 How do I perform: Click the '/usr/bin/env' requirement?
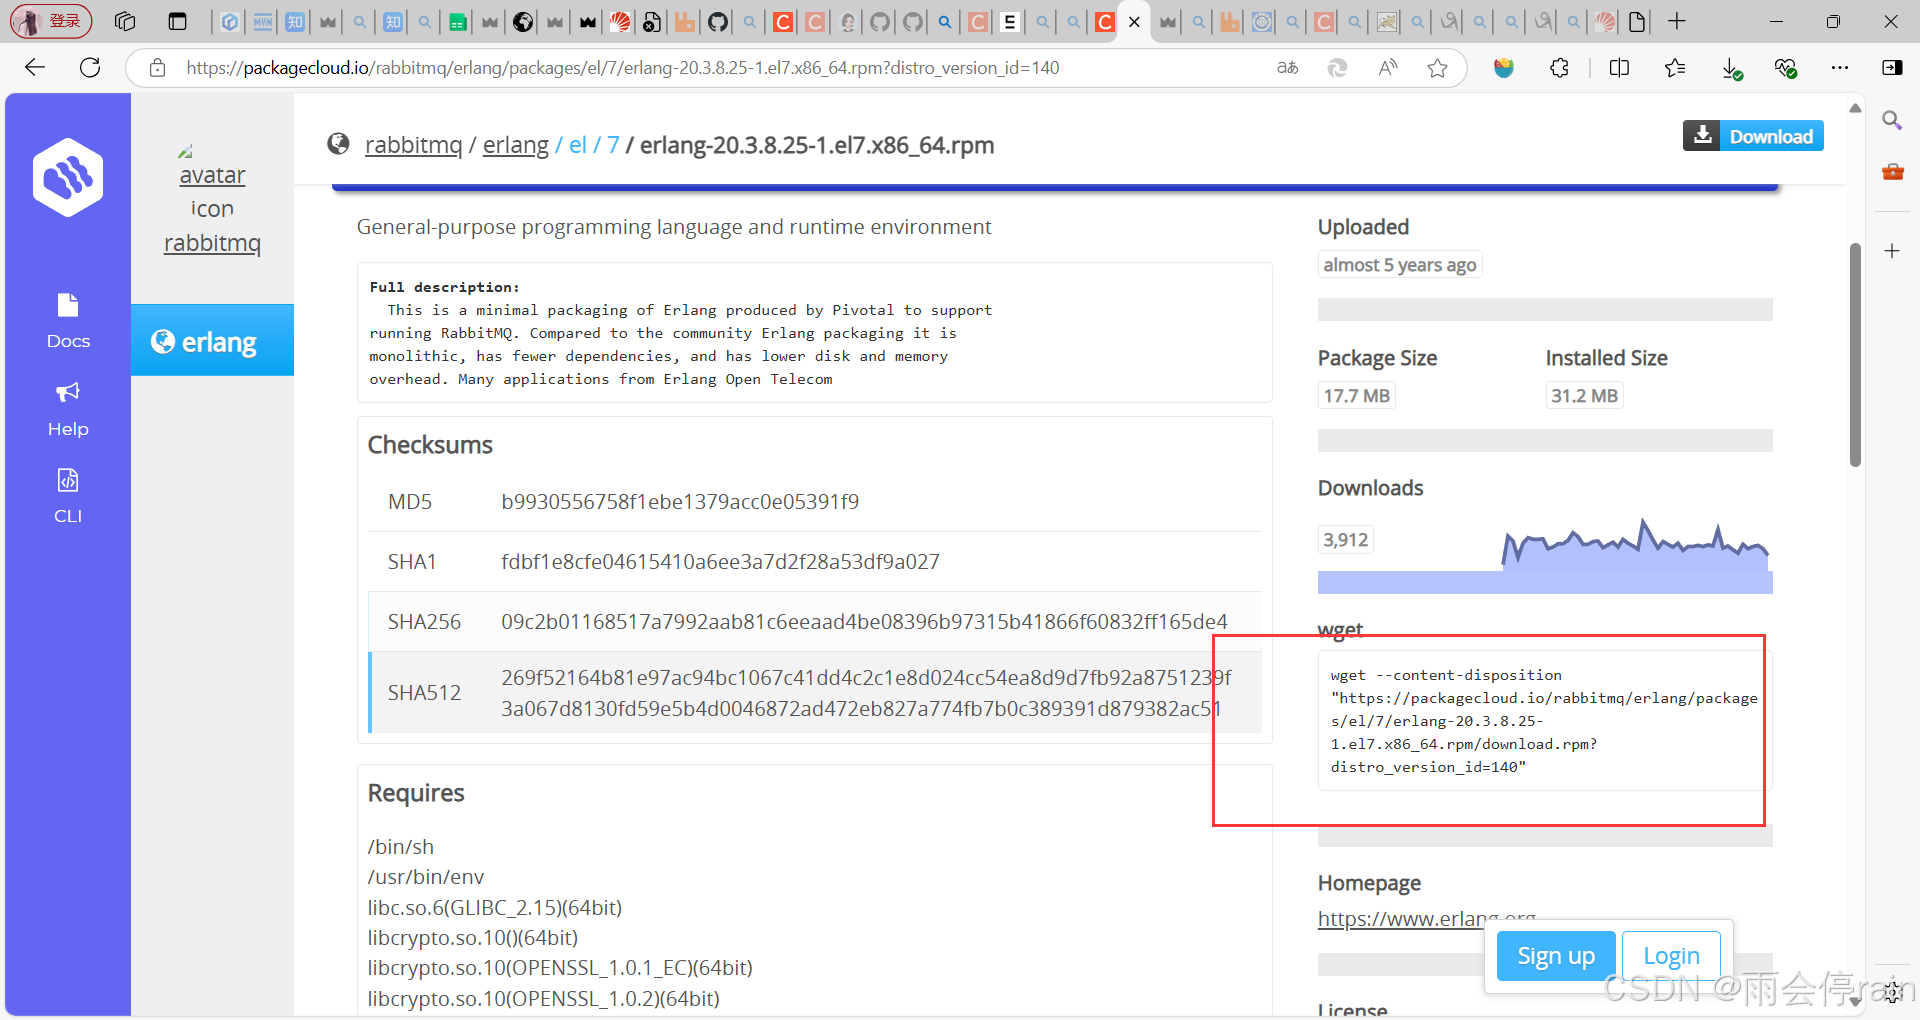tap(426, 877)
